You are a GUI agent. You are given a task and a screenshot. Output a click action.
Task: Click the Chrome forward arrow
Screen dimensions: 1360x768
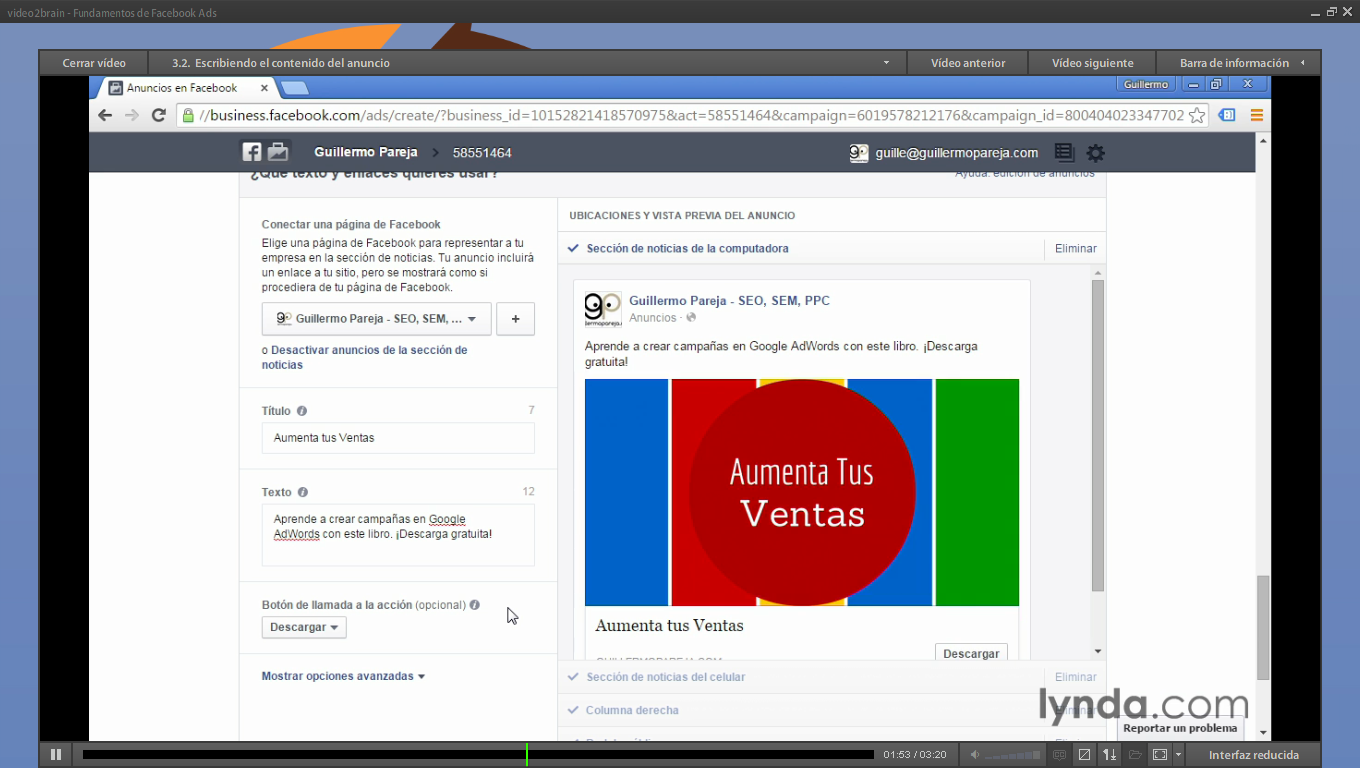[x=132, y=115]
